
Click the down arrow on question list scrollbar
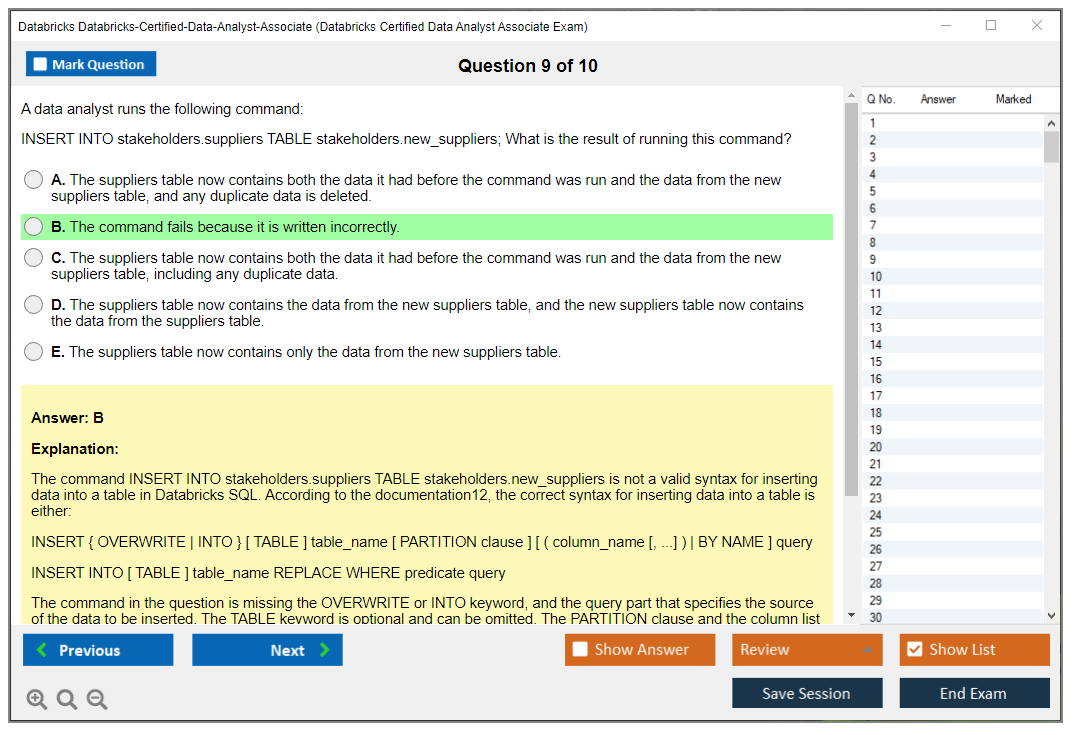[x=1052, y=615]
